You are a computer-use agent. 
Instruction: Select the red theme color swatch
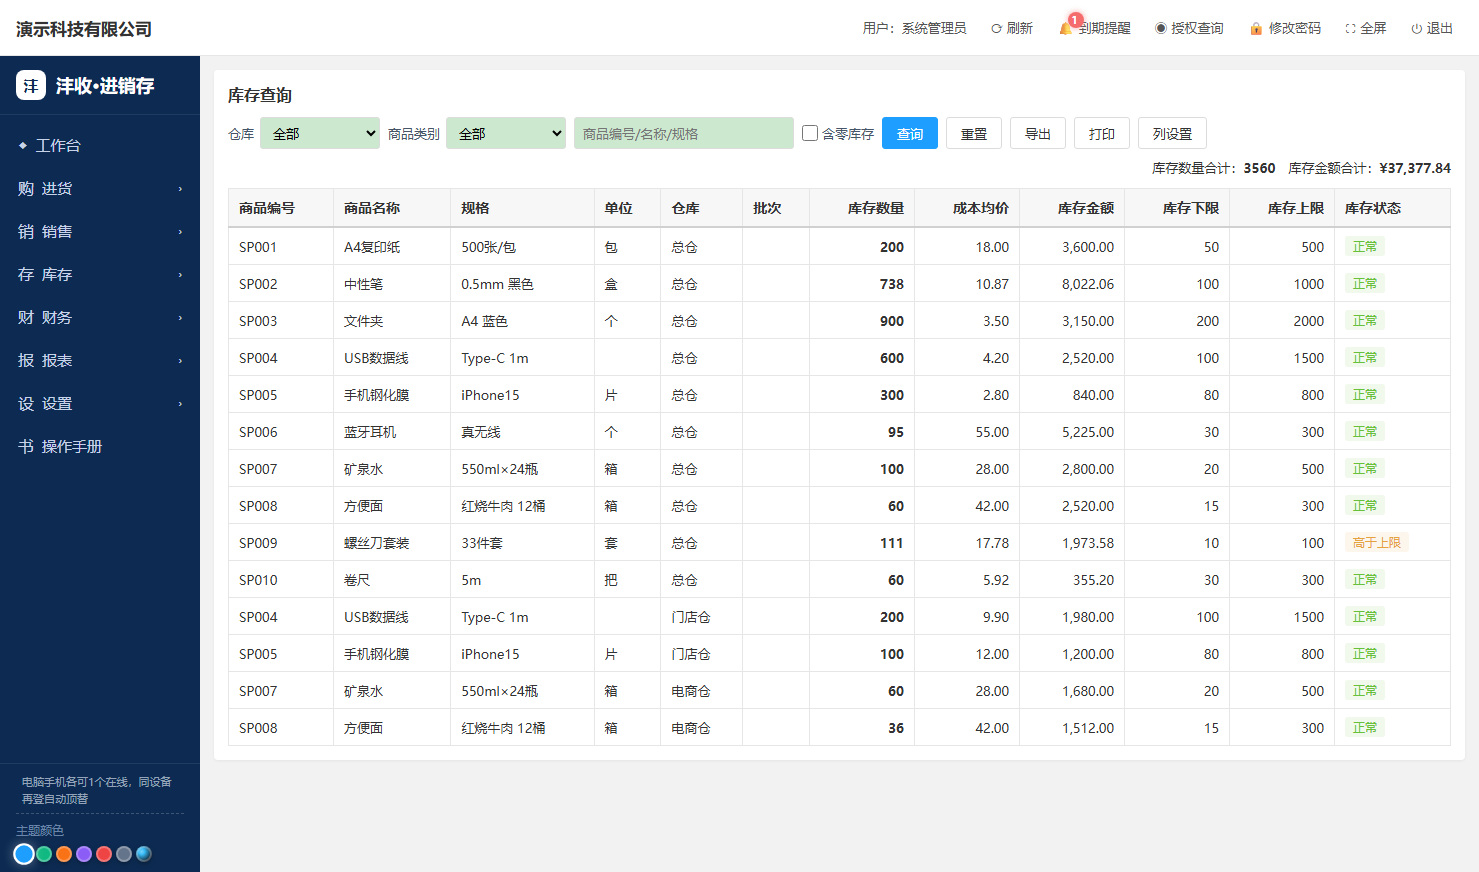[x=104, y=854]
